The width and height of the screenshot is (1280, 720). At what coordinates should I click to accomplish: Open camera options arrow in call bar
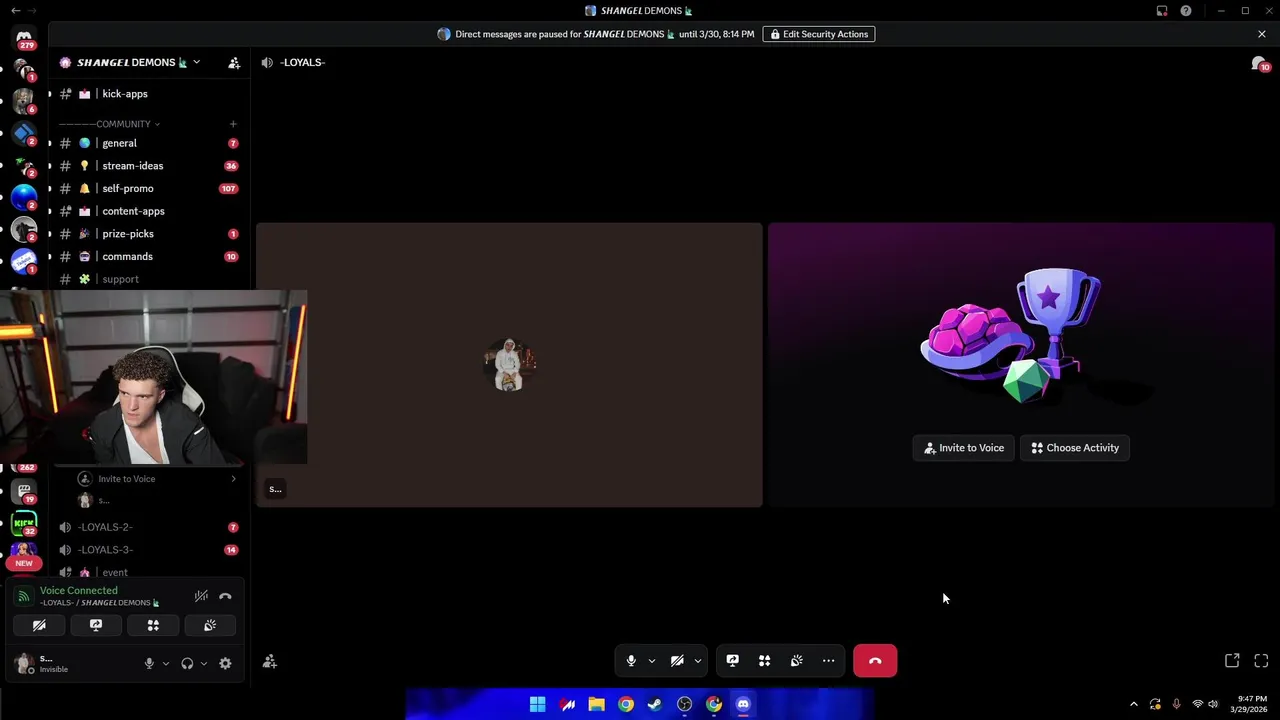(698, 661)
